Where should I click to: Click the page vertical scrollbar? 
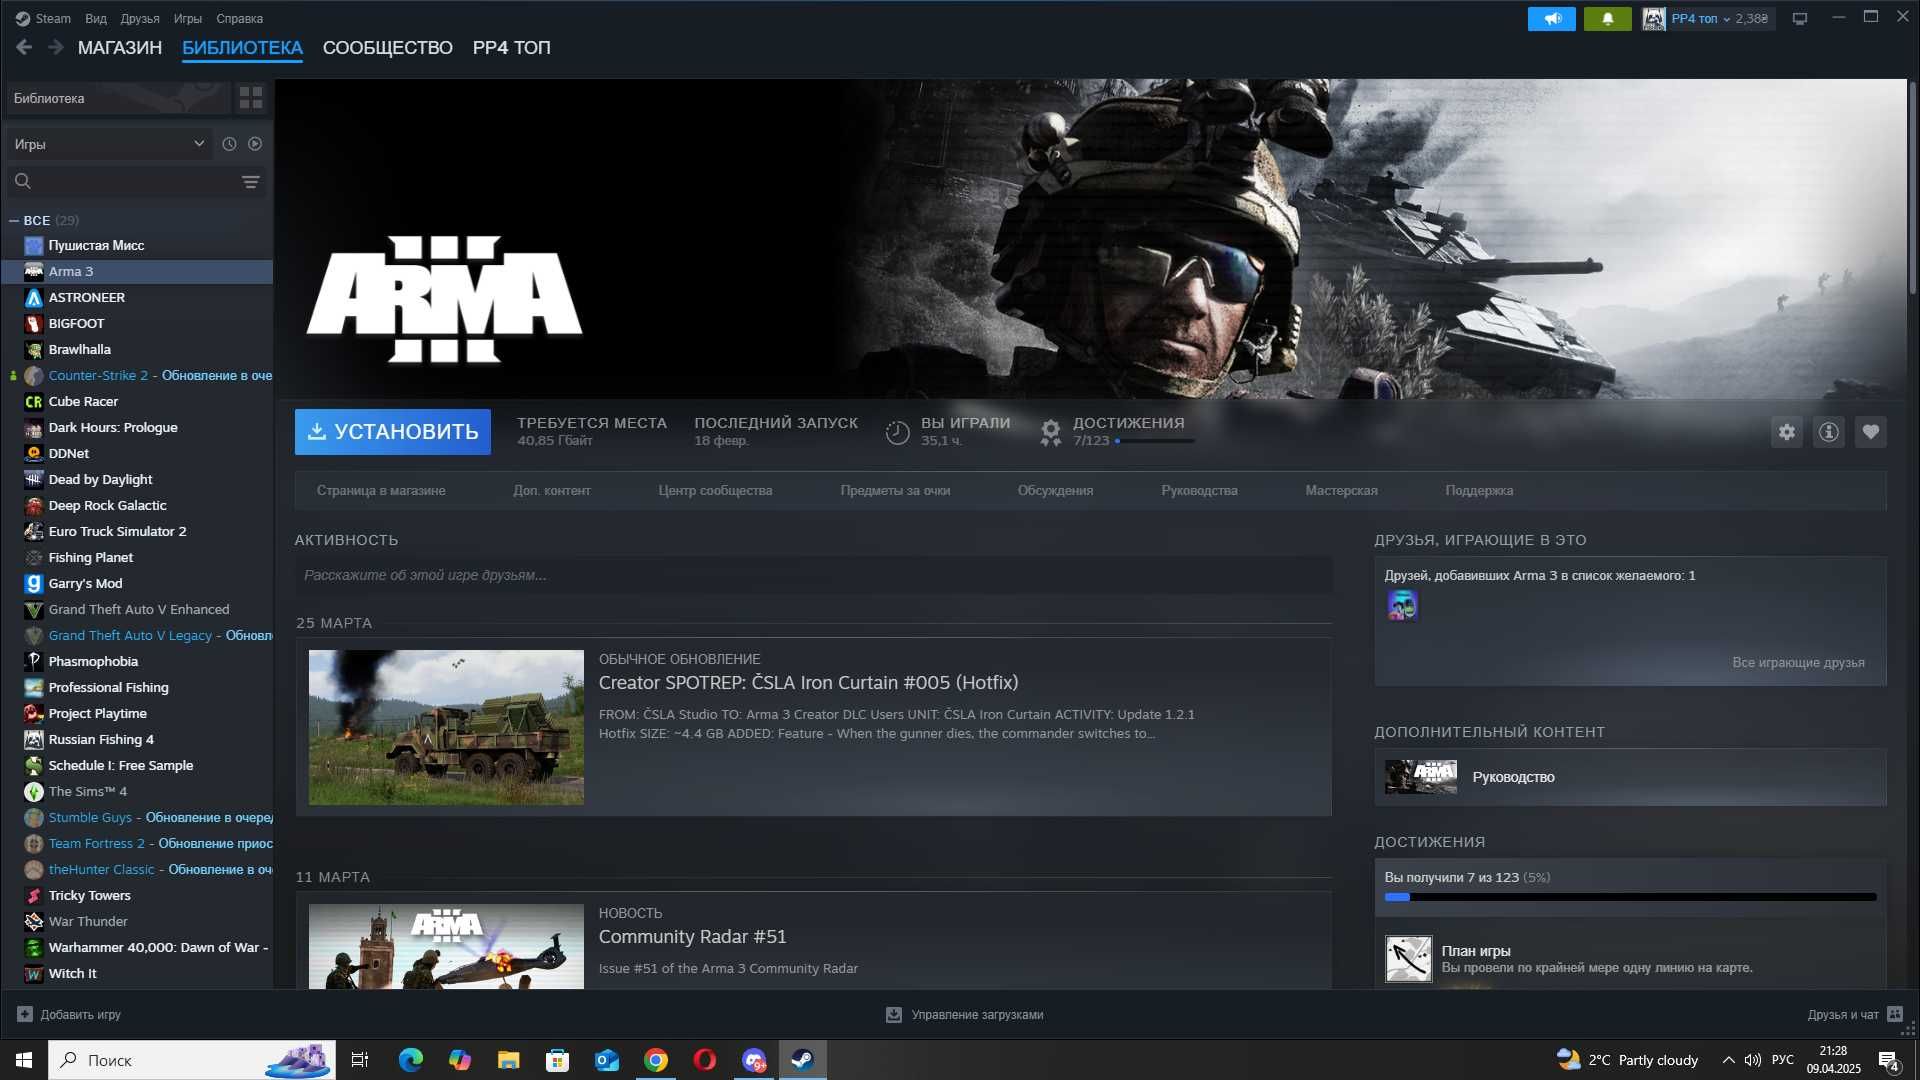click(1913, 190)
